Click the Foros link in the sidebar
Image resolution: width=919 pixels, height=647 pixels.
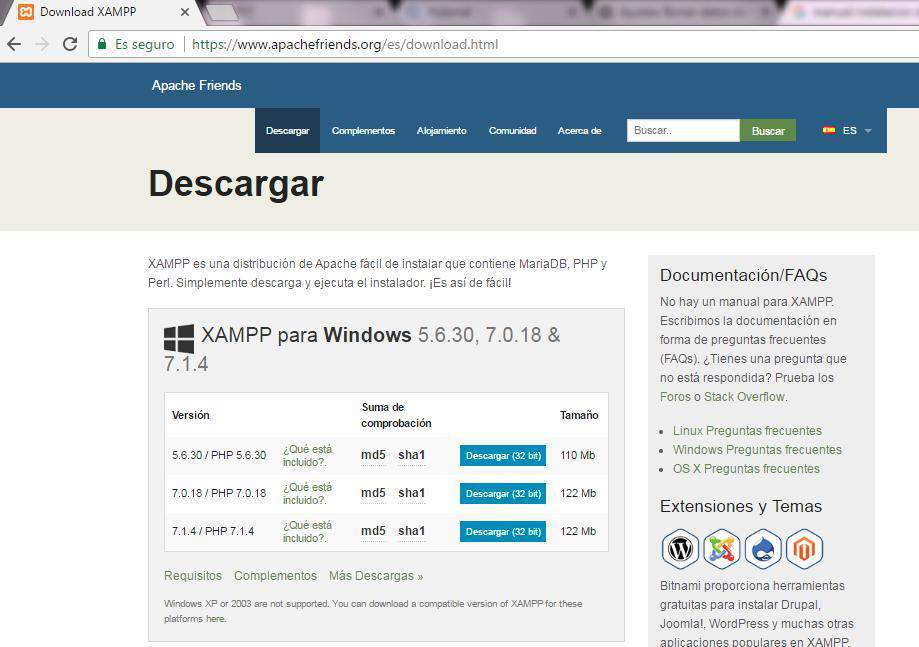click(x=675, y=397)
